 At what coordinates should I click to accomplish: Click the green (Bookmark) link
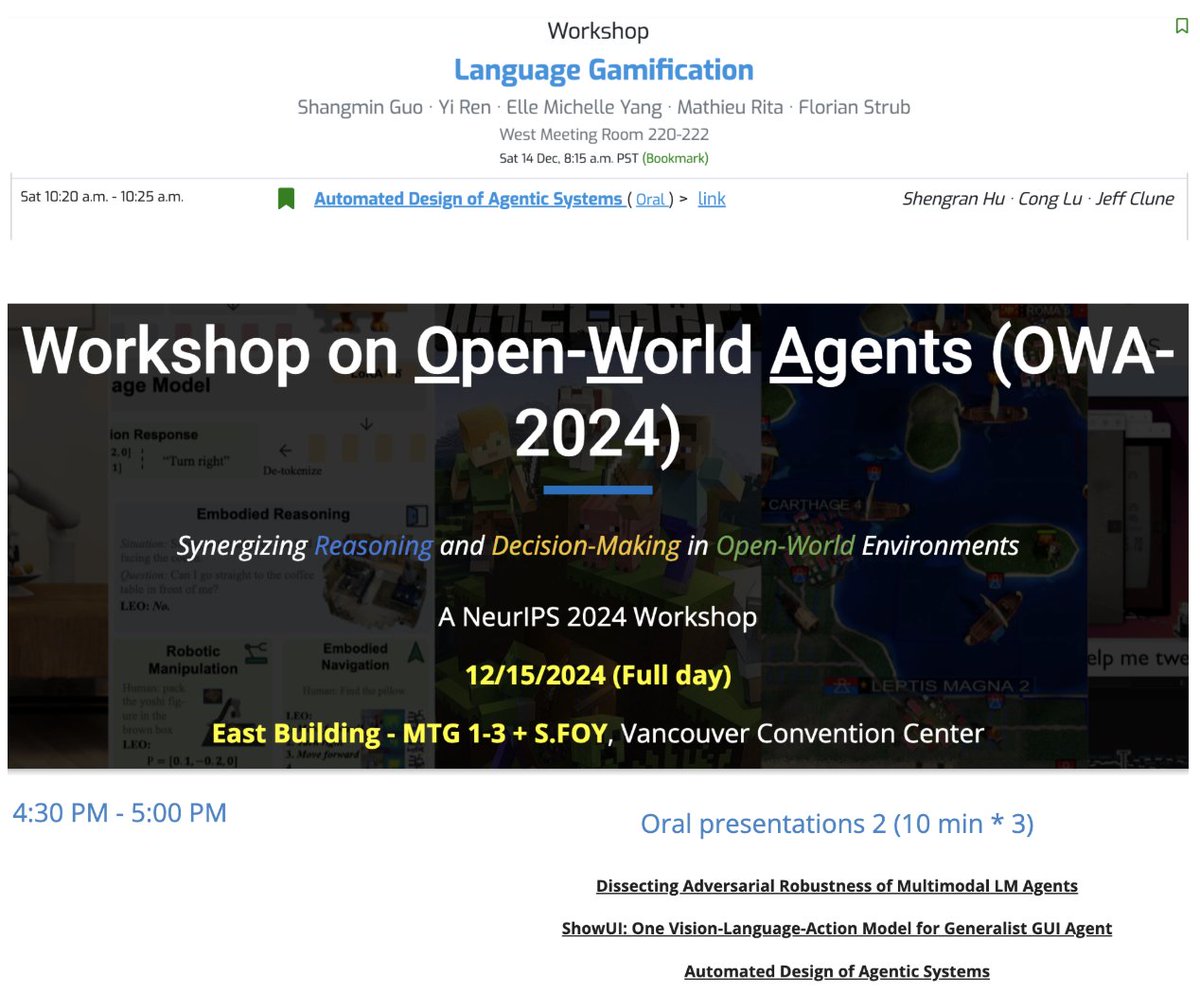pyautogui.click(x=675, y=158)
